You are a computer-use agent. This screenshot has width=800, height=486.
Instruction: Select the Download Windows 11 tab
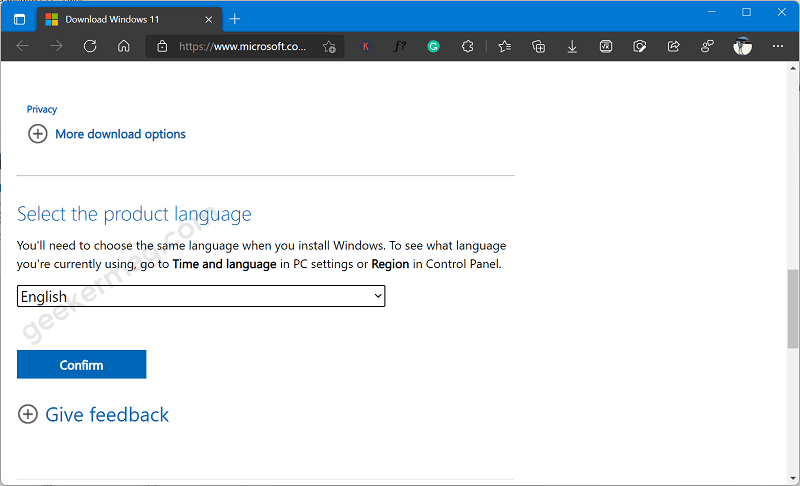(x=130, y=19)
